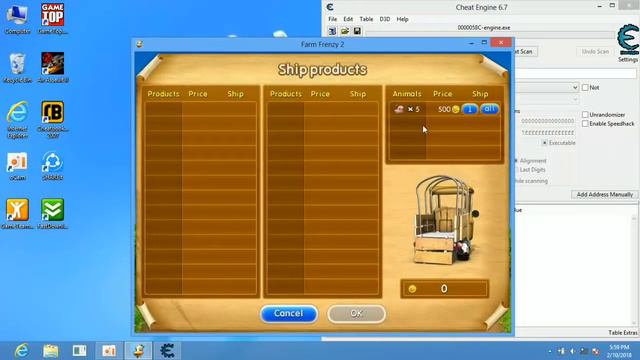The width and height of the screenshot is (640, 360).
Task: Open the File menu in Cheat Engine
Action: [x=333, y=19]
